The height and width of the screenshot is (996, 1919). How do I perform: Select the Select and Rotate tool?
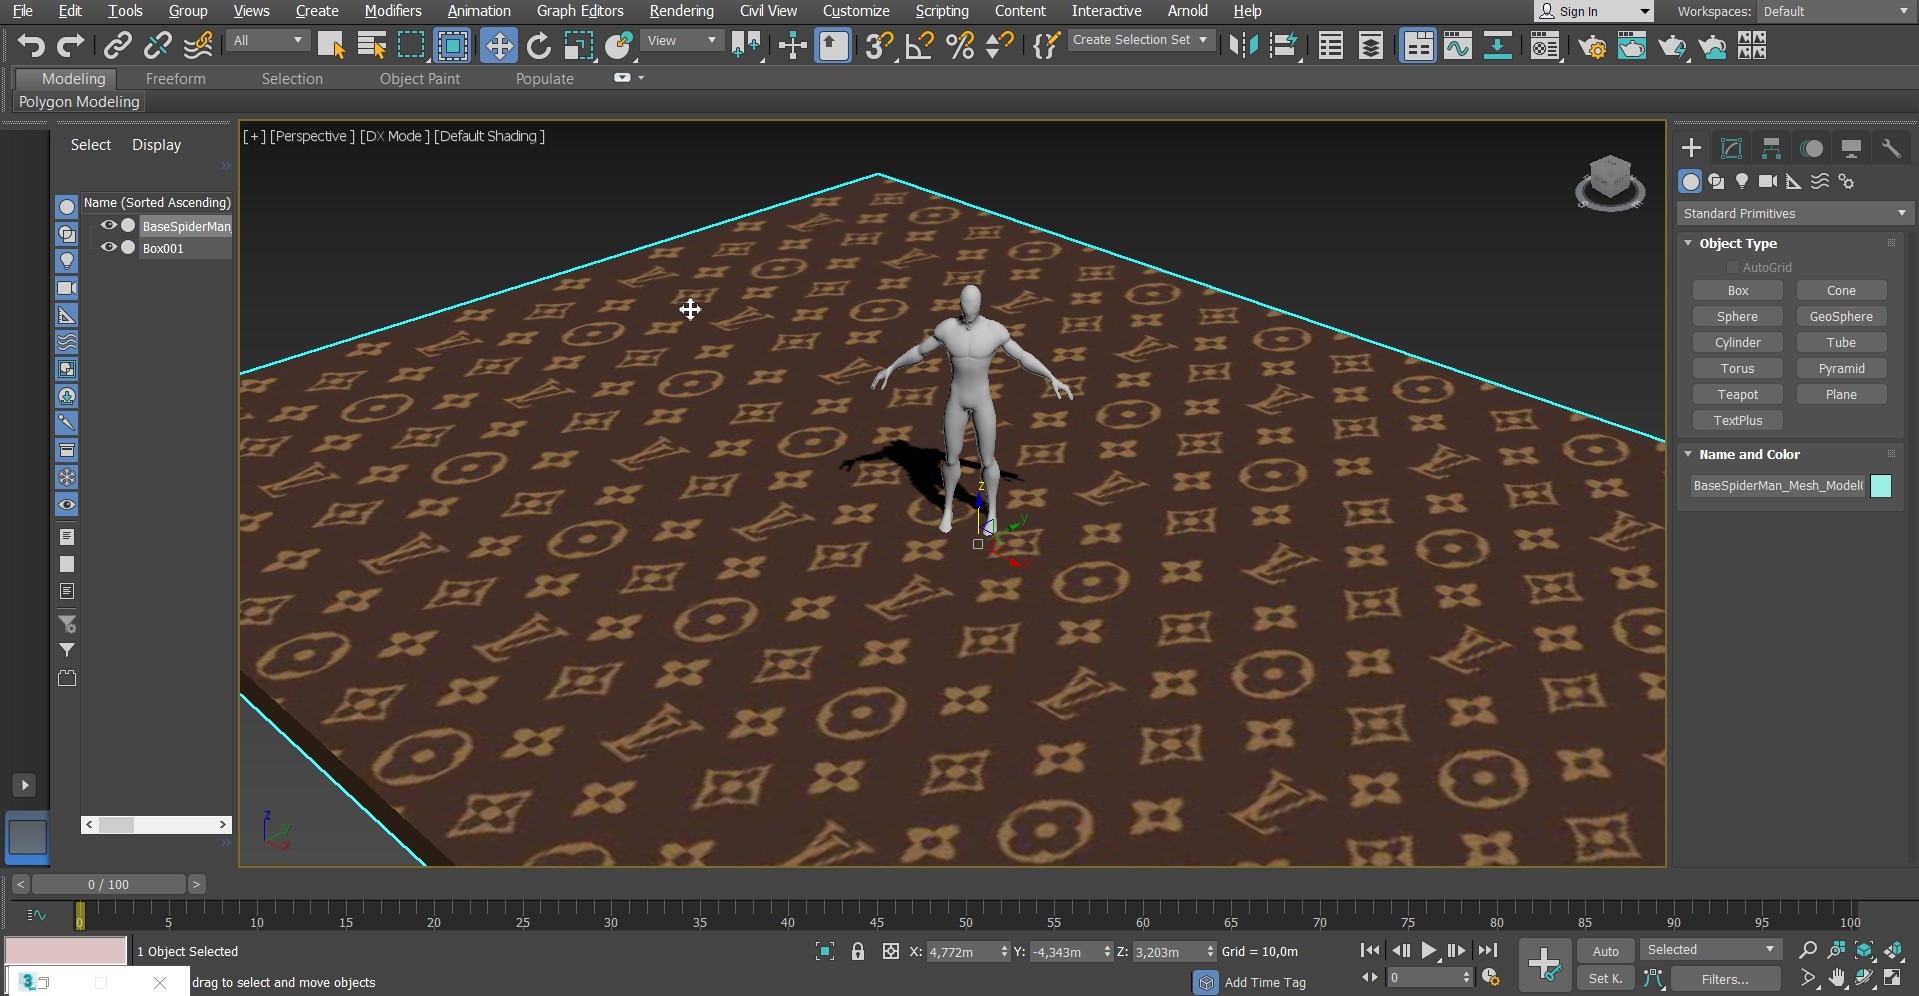(538, 46)
